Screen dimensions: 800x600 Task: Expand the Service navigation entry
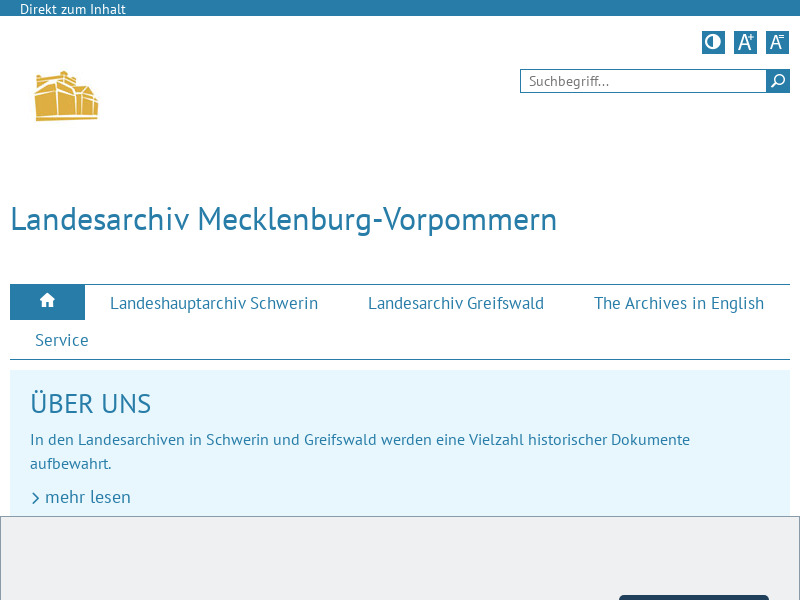coord(62,340)
